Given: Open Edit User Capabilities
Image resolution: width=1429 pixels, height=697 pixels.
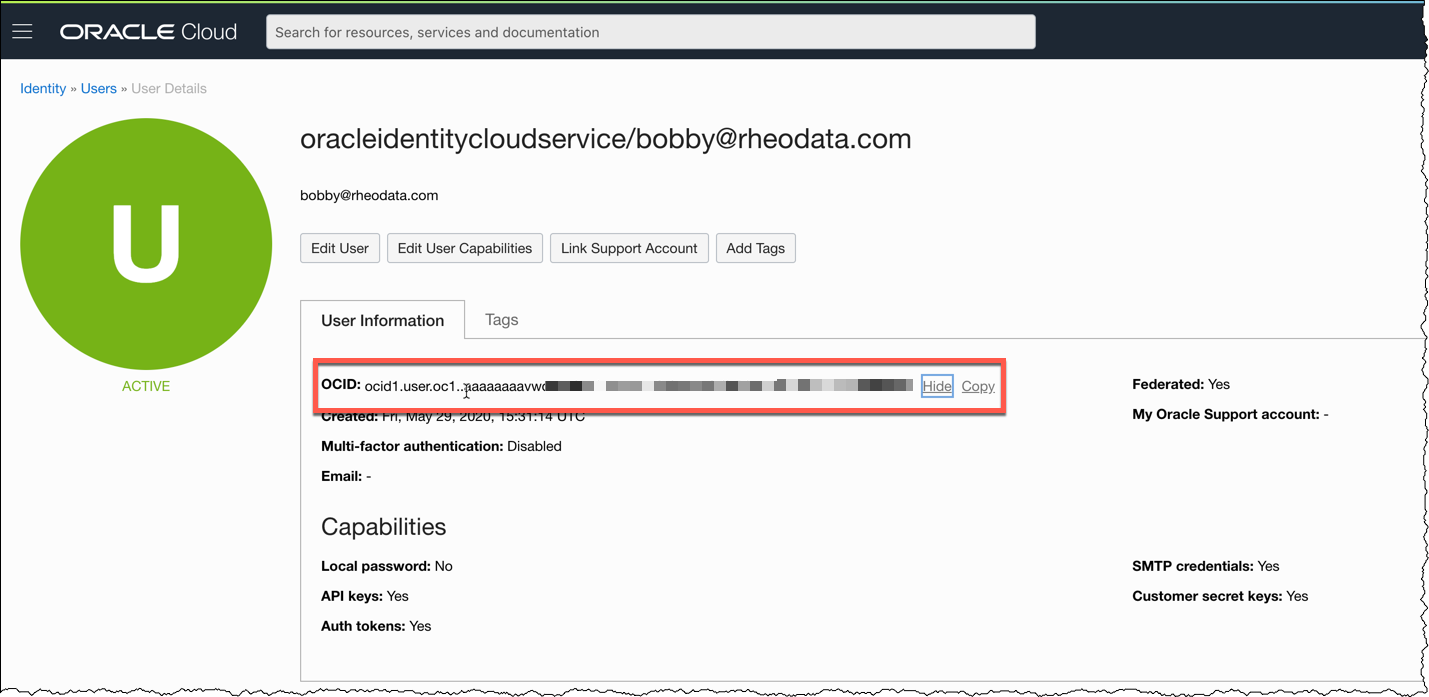Looking at the screenshot, I should pos(464,247).
